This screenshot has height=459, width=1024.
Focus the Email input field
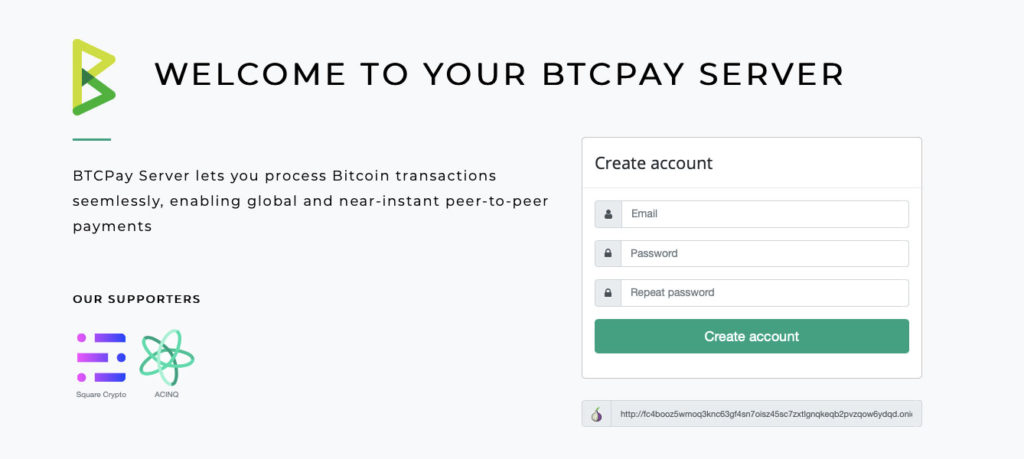(765, 214)
